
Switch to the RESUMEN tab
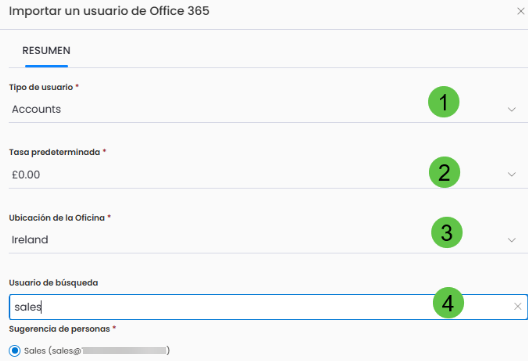pyautogui.click(x=46, y=51)
